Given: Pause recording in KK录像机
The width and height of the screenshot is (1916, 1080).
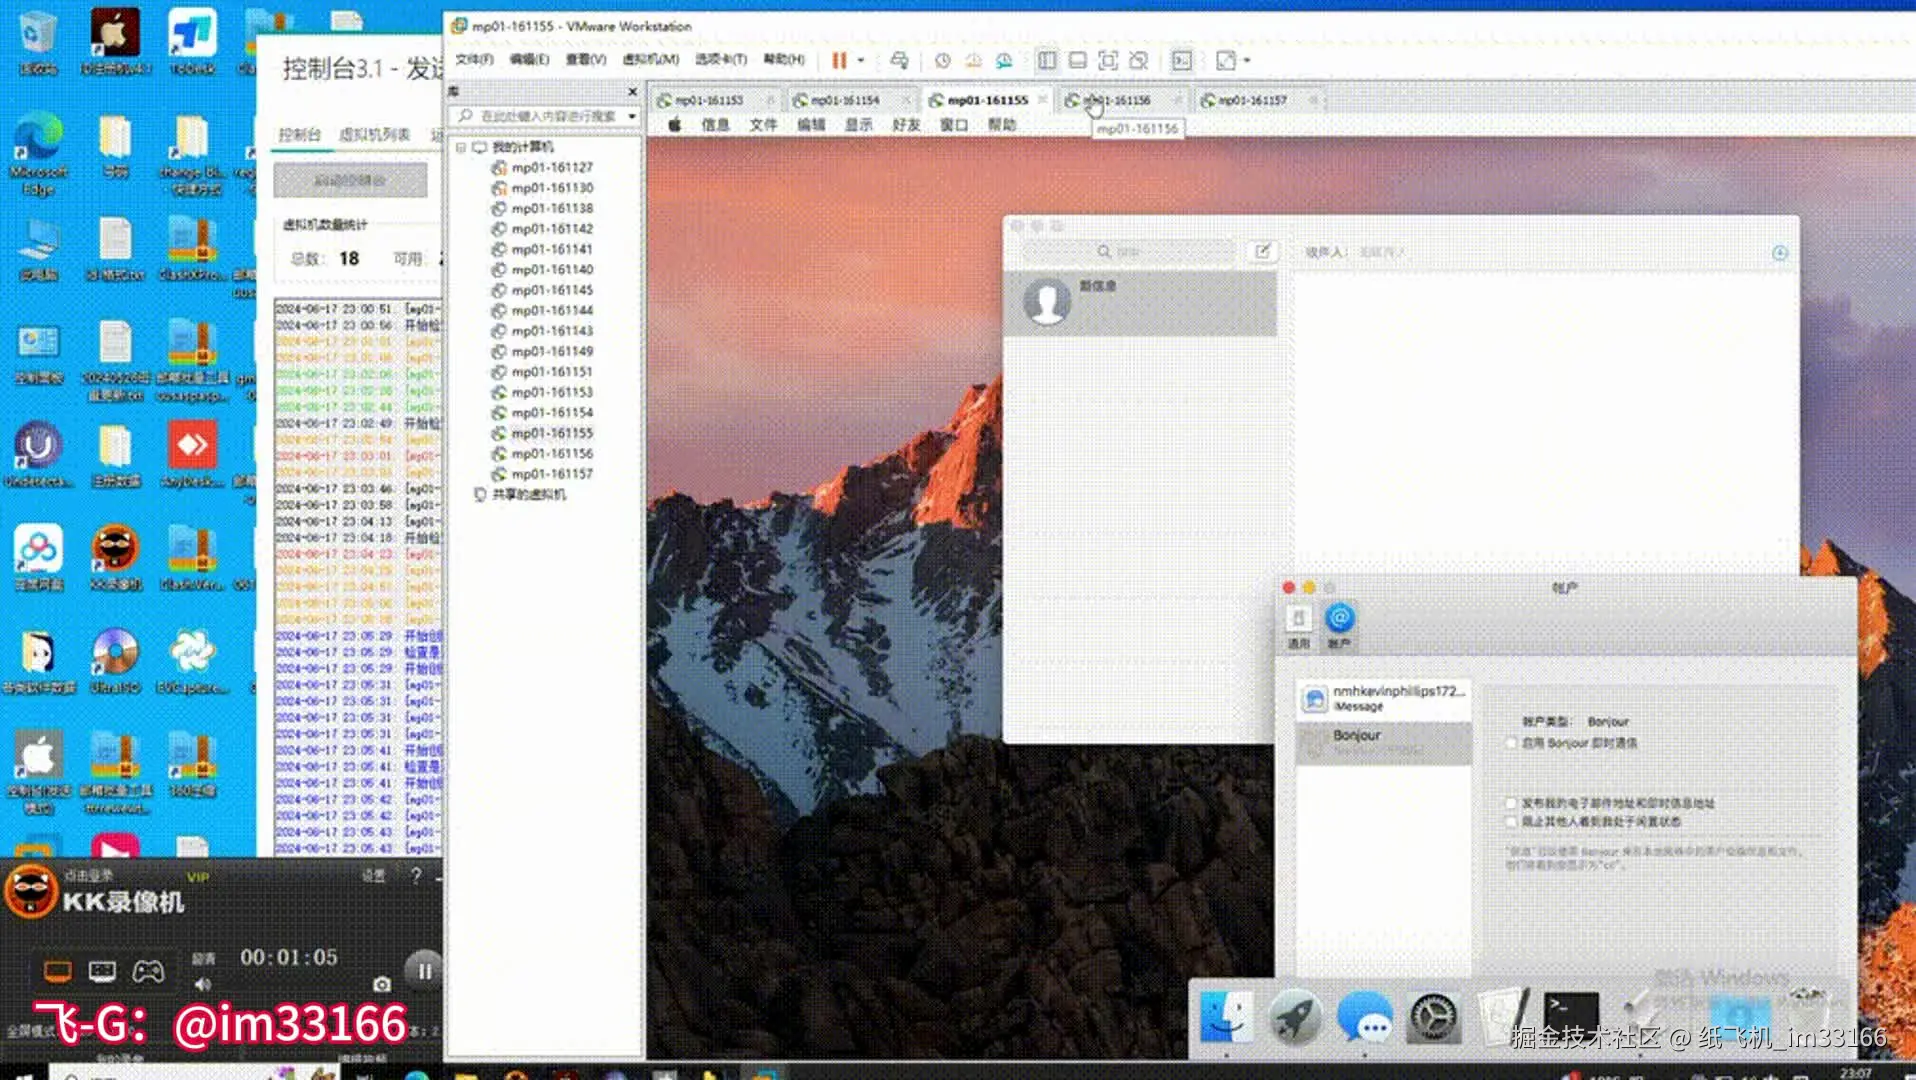Looking at the screenshot, I should [x=424, y=970].
